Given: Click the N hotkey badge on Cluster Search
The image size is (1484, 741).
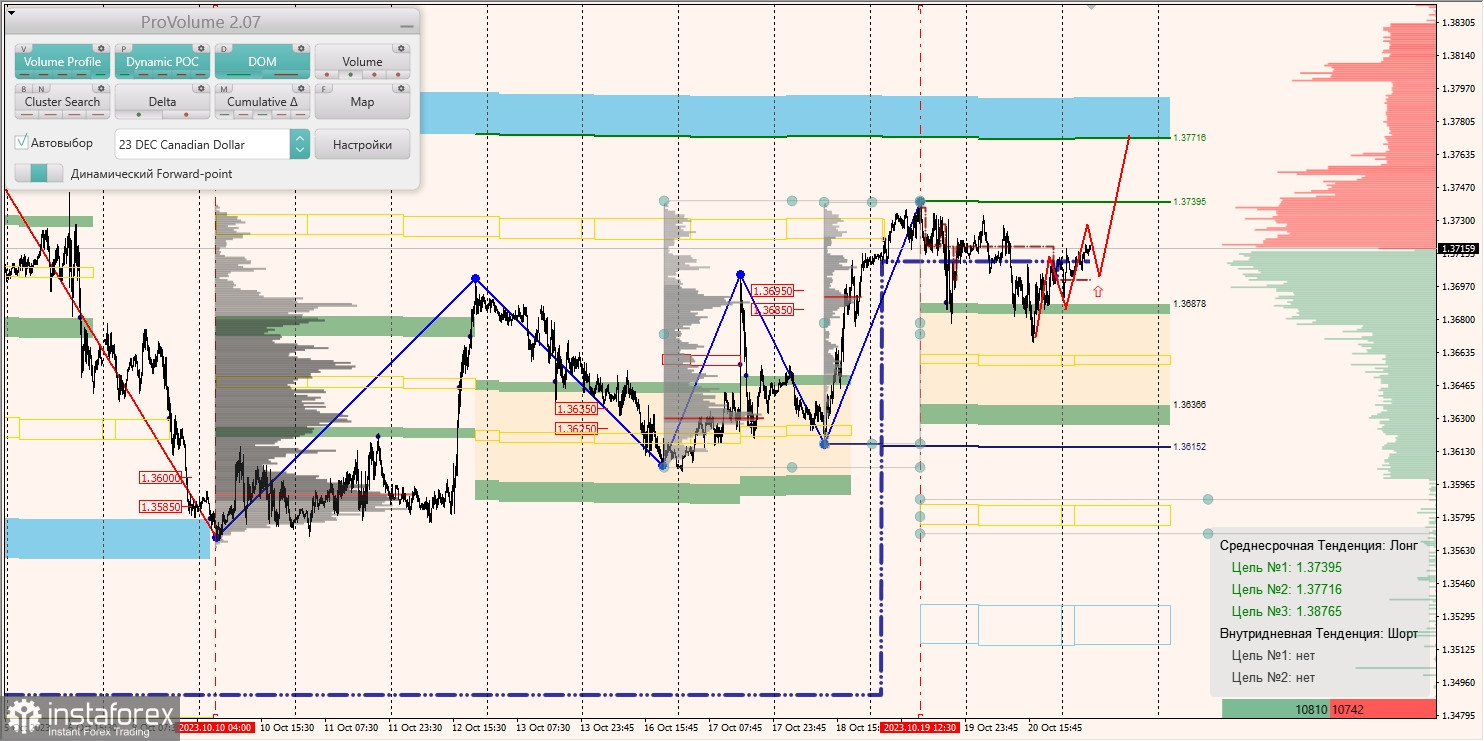Looking at the screenshot, I should point(40,88).
